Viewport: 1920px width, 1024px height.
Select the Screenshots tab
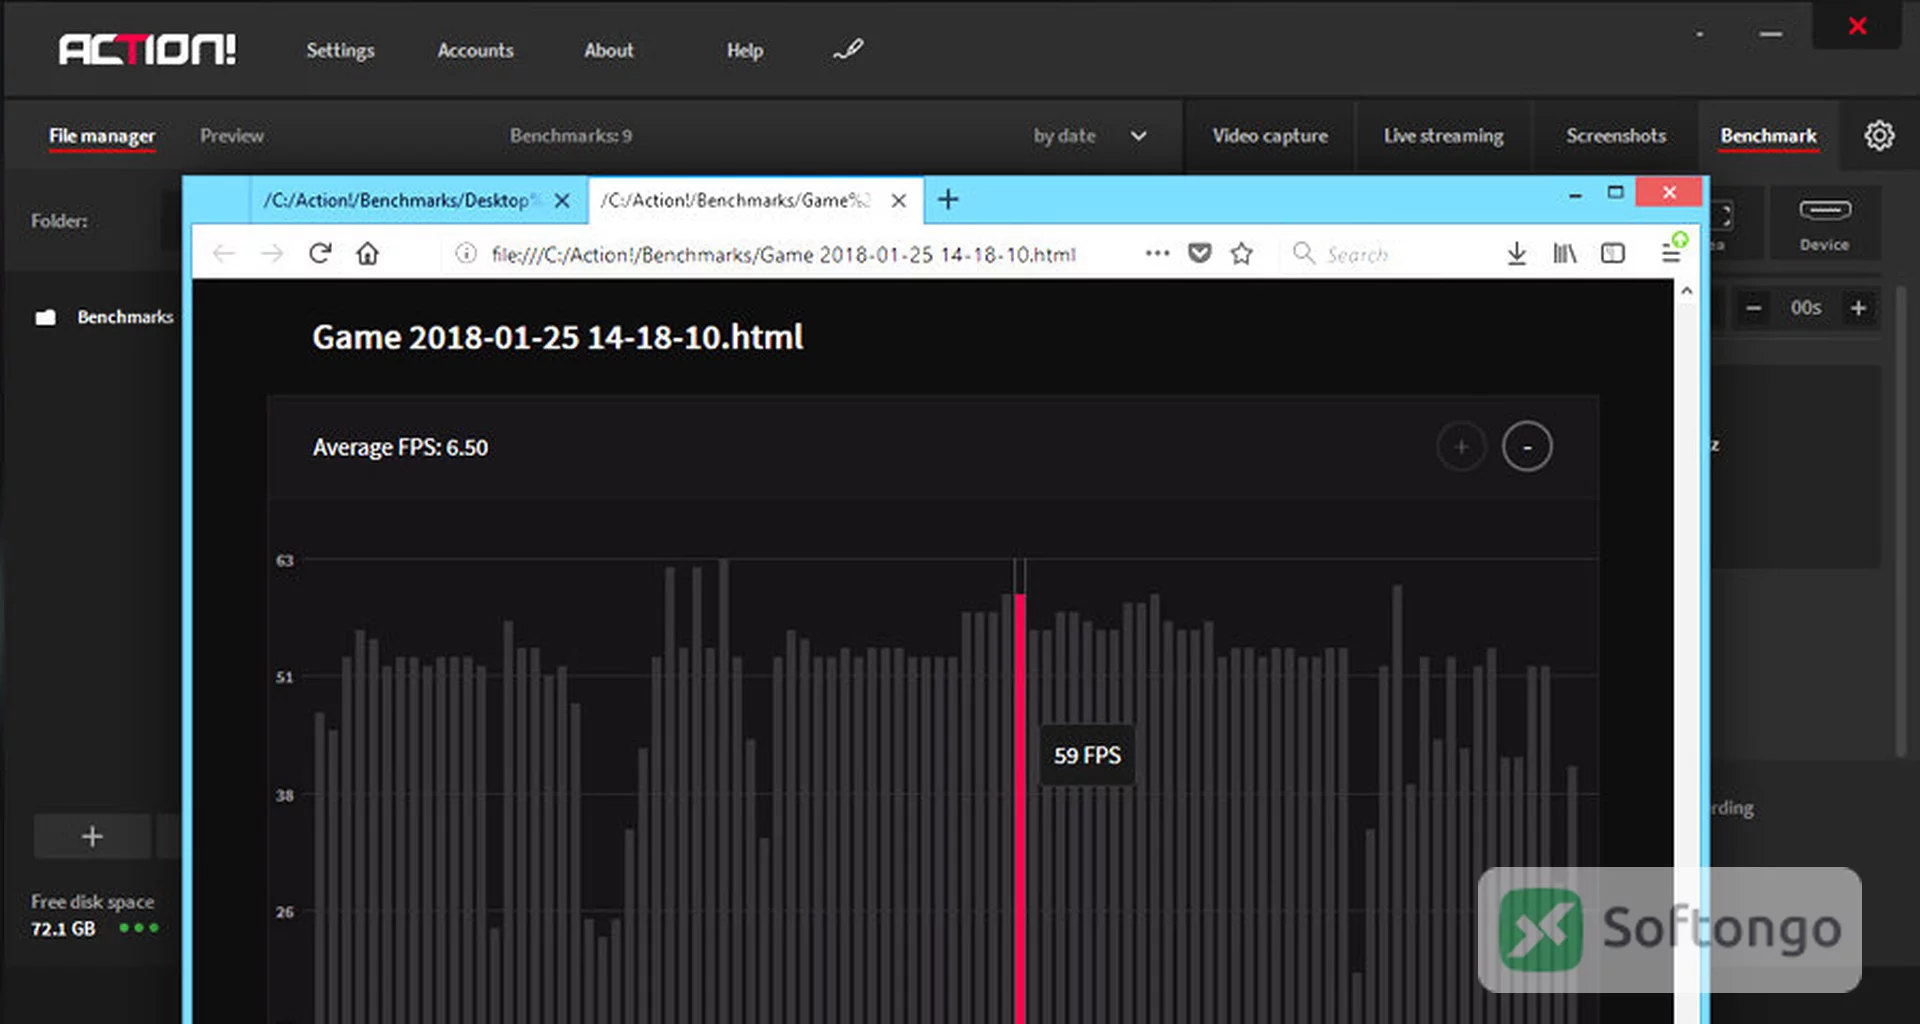(x=1616, y=136)
